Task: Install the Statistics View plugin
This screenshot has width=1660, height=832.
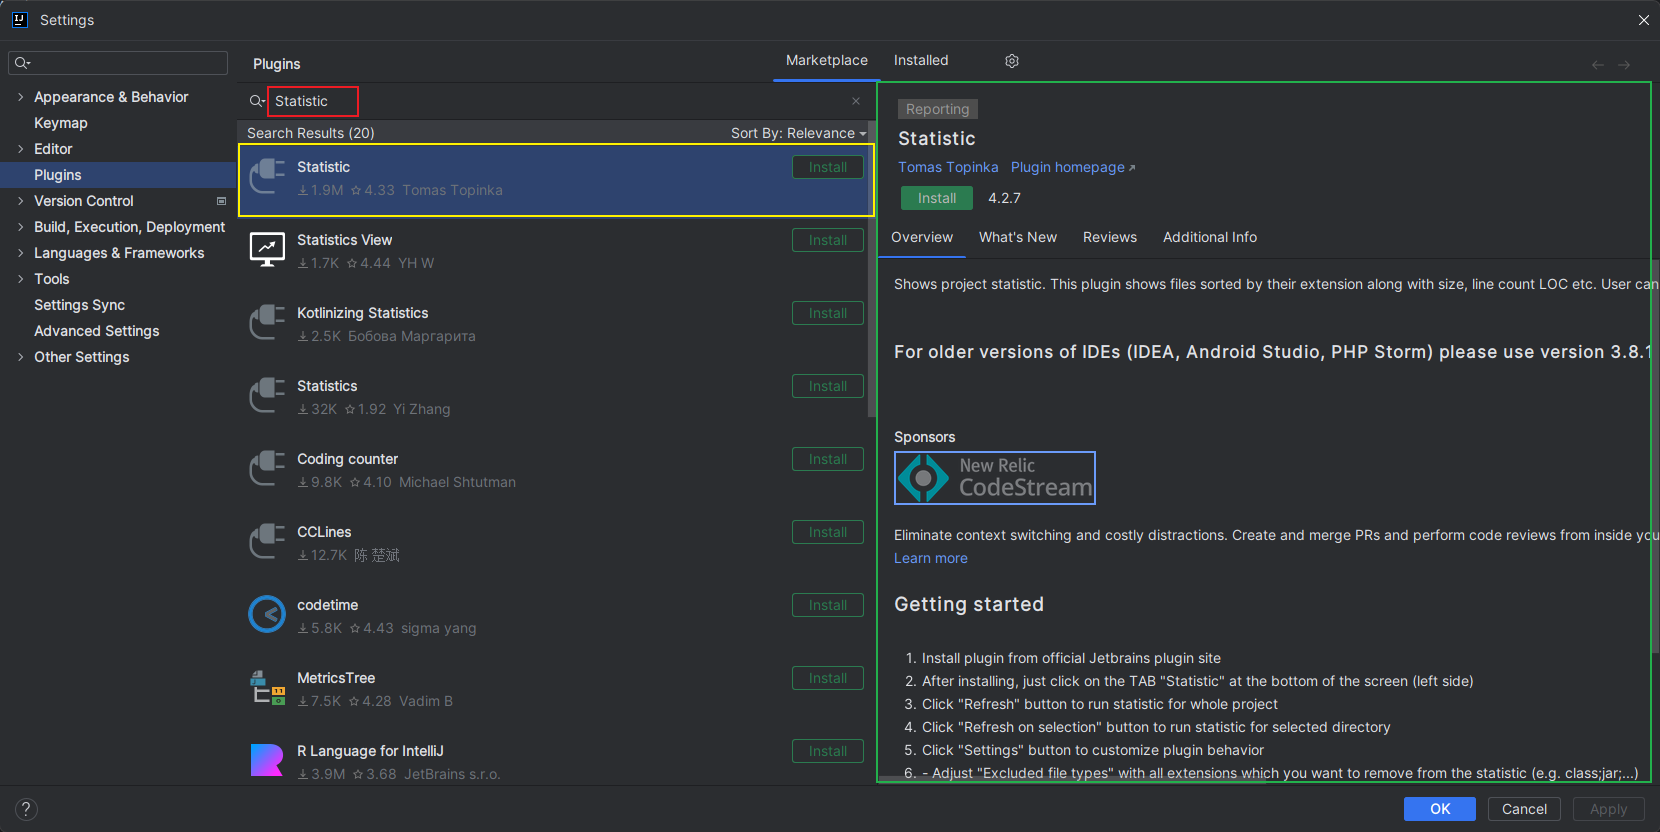Action: pos(828,240)
